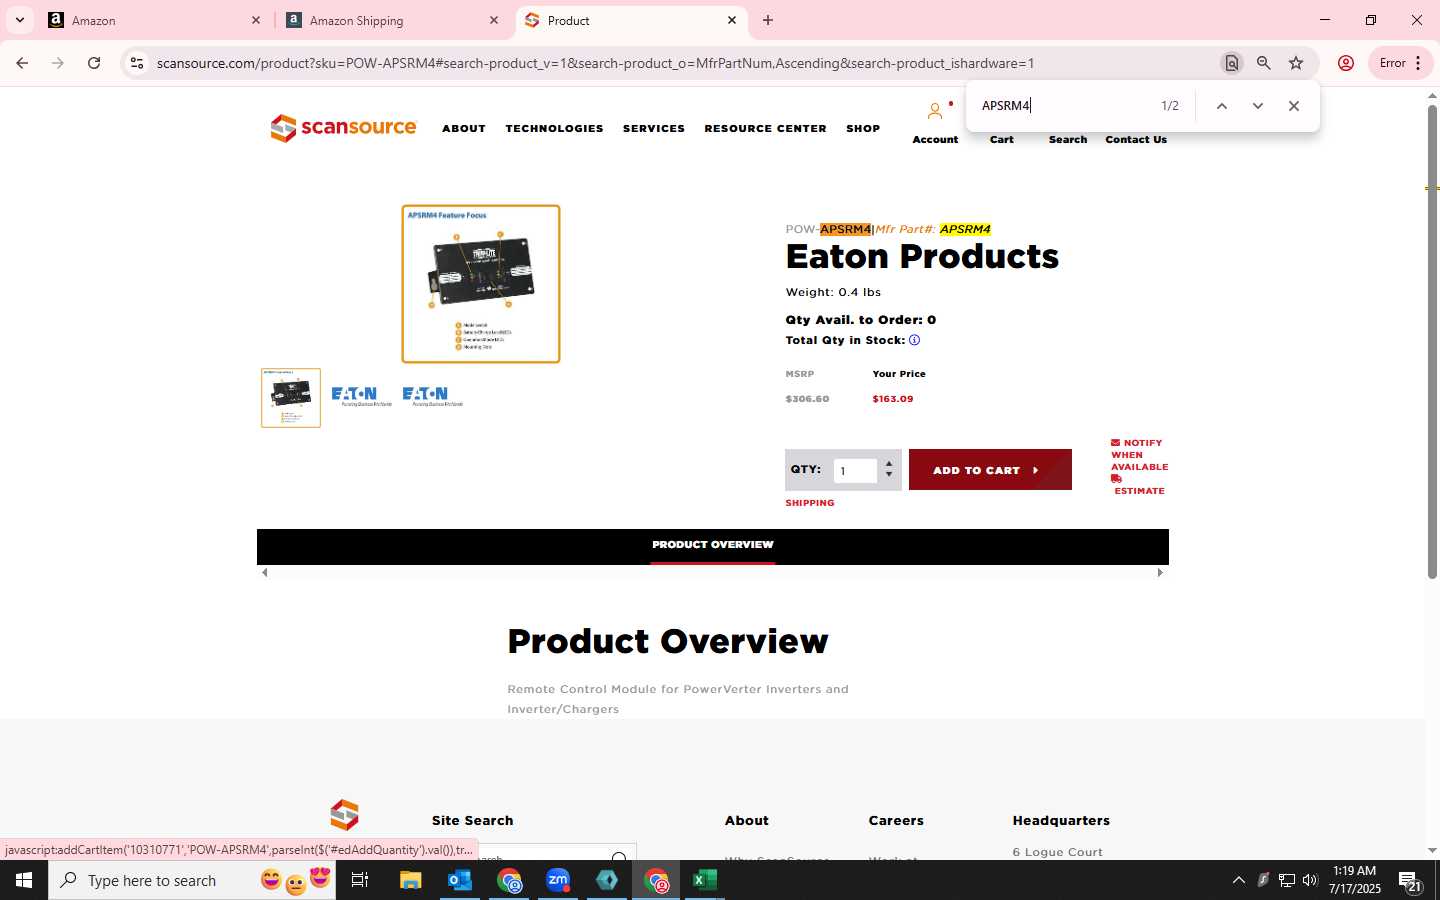The width and height of the screenshot is (1440, 900).
Task: Click left scroll arrow under tab bar
Action: click(x=264, y=573)
